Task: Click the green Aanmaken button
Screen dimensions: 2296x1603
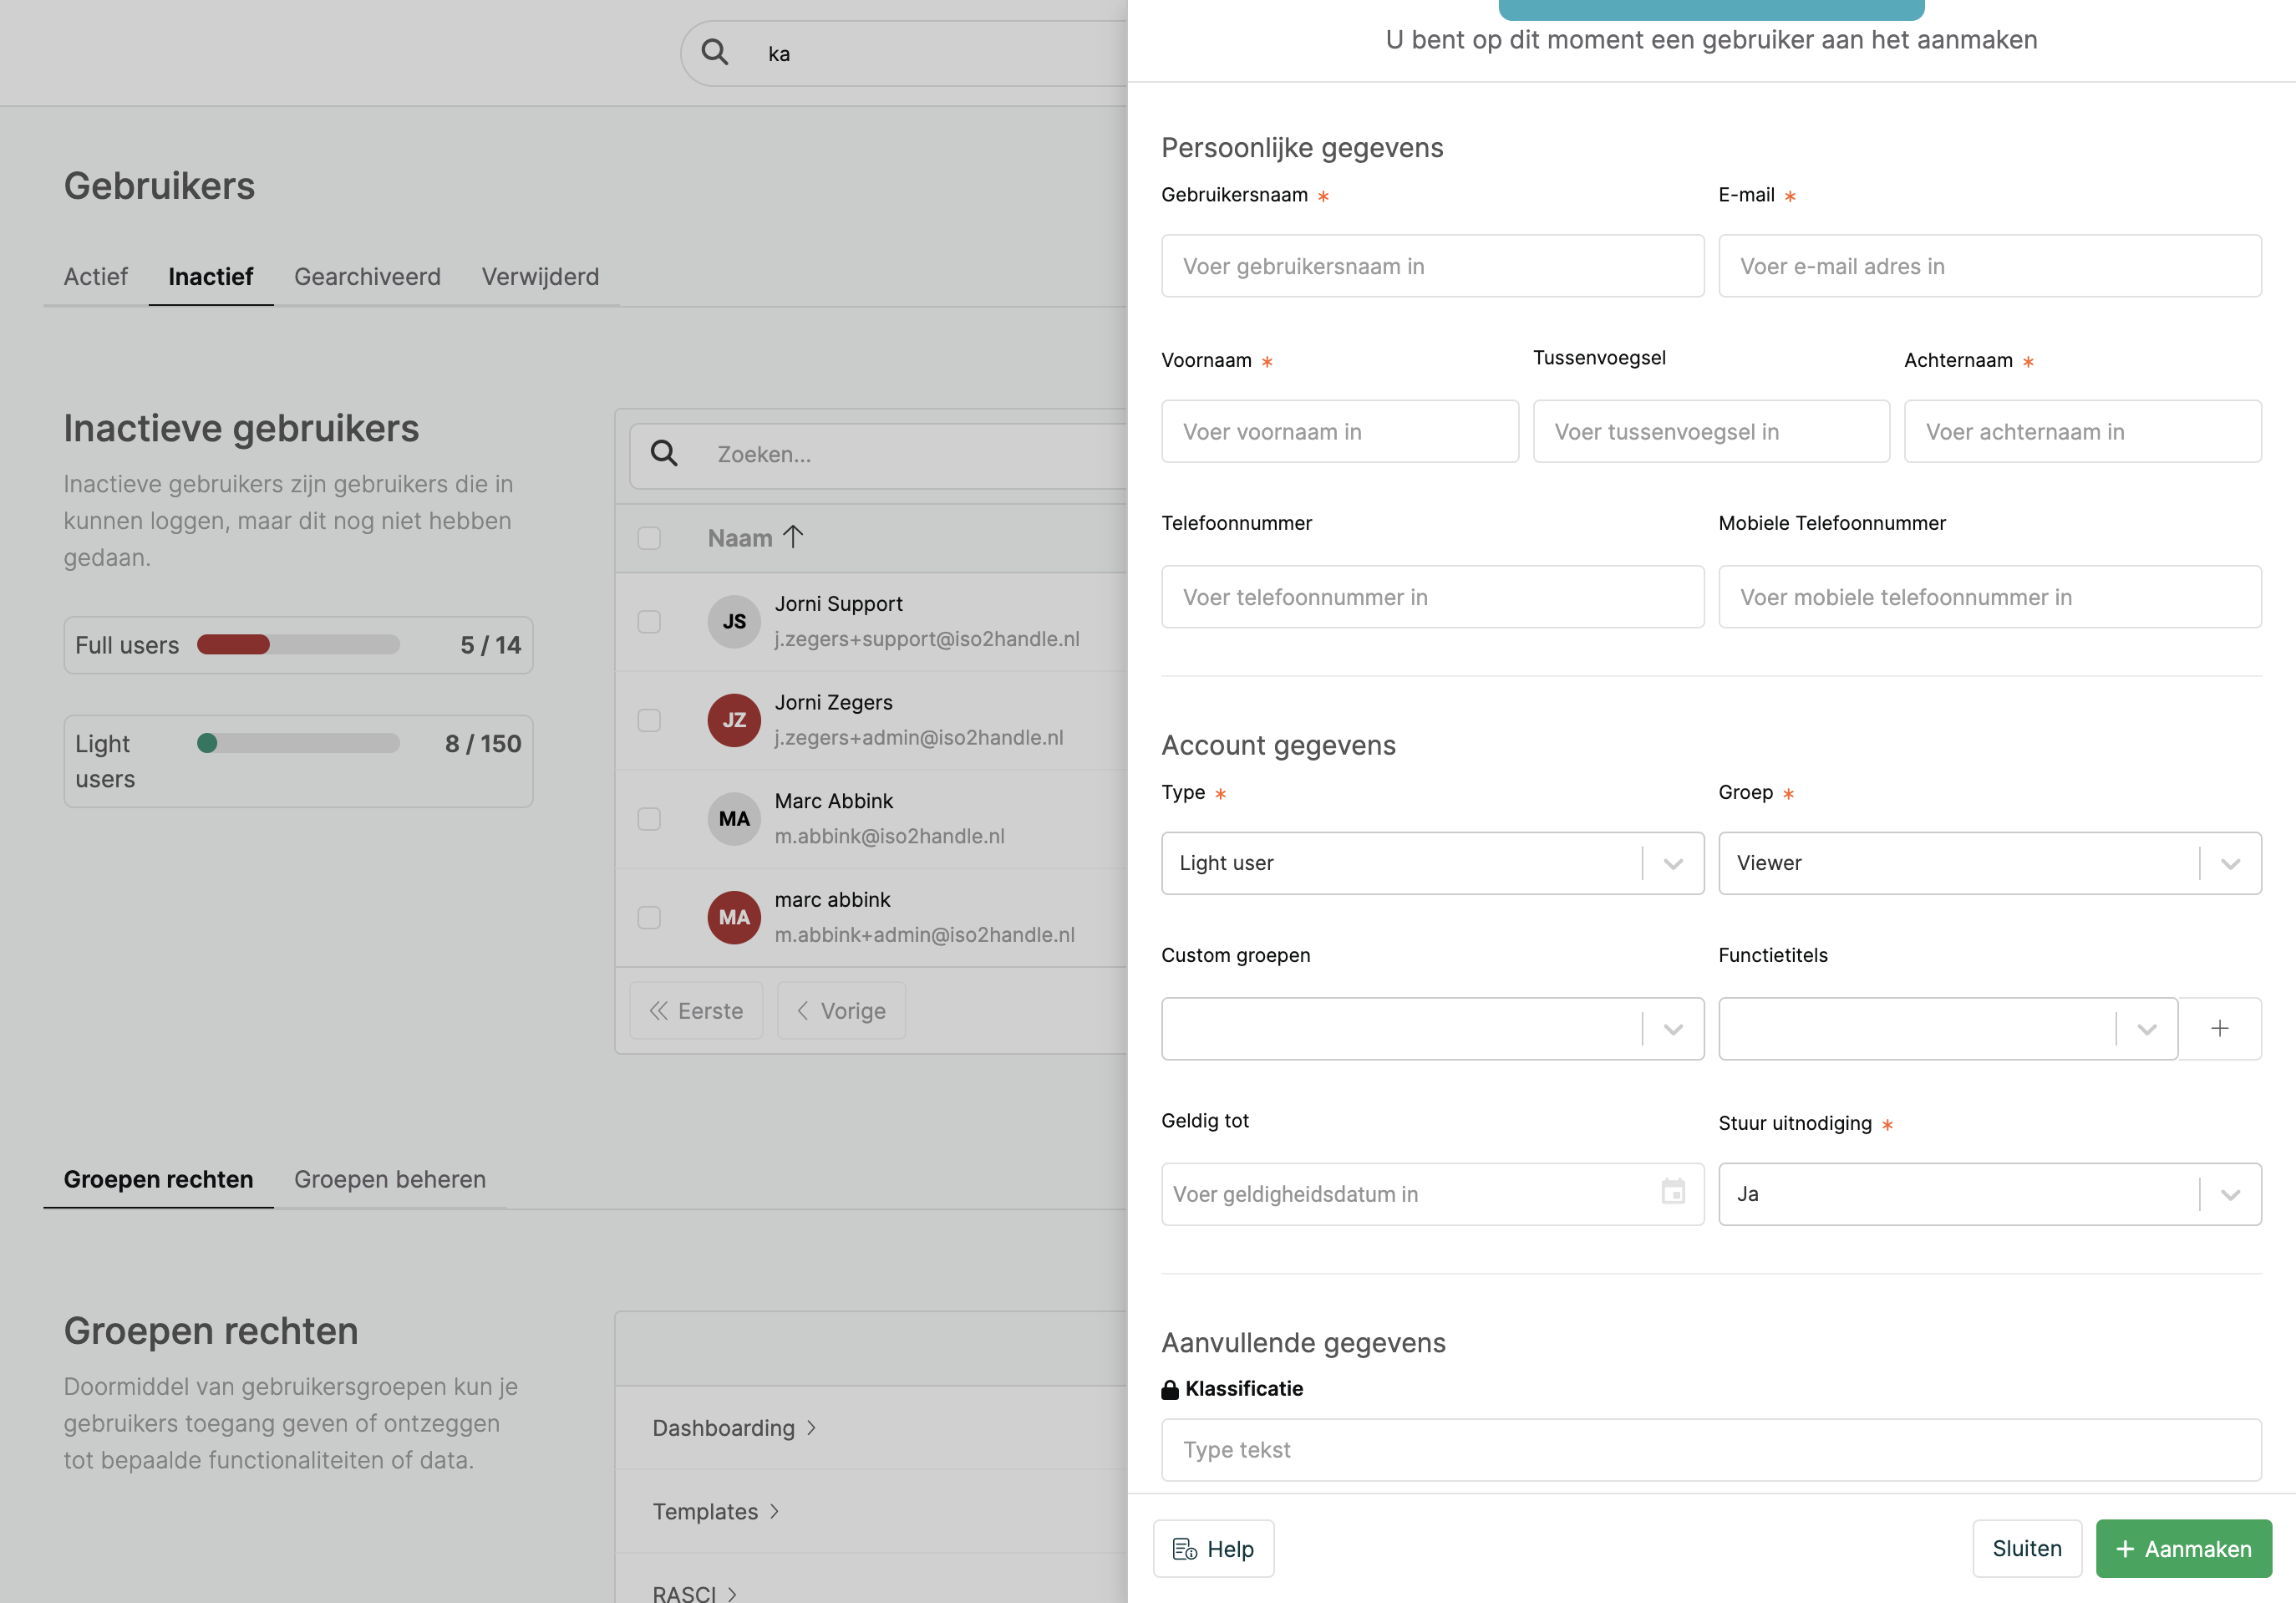Action: (2183, 1548)
